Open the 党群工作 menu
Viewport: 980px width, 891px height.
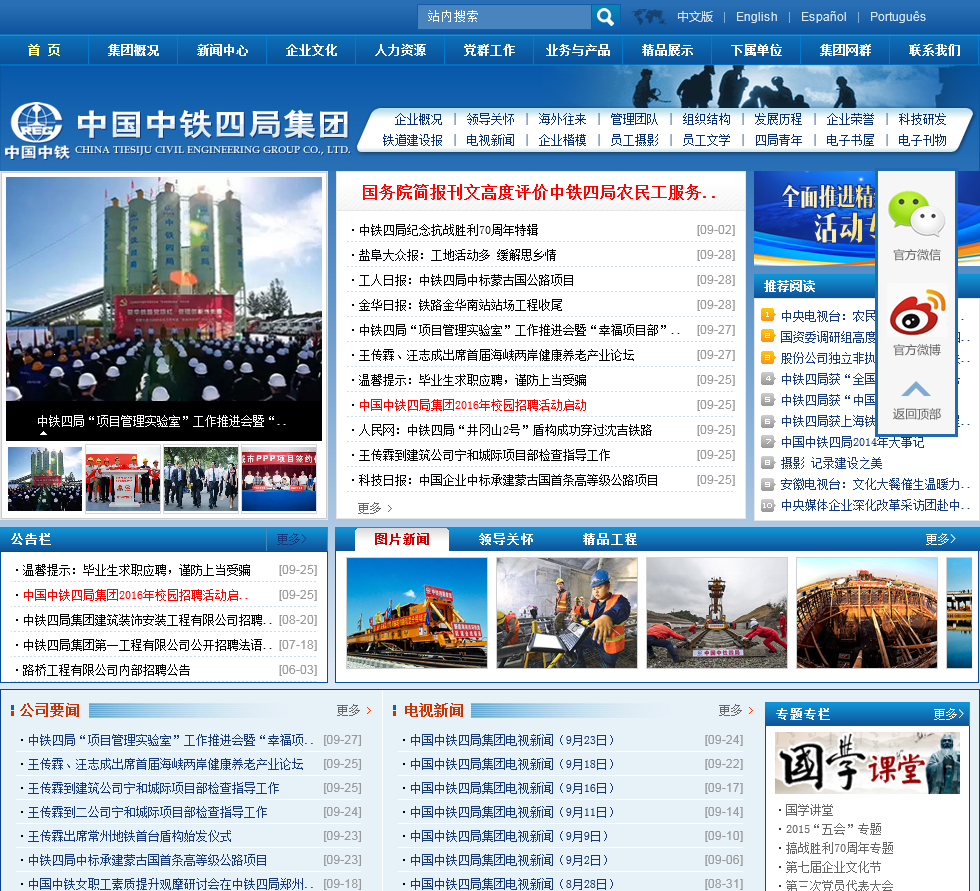489,50
